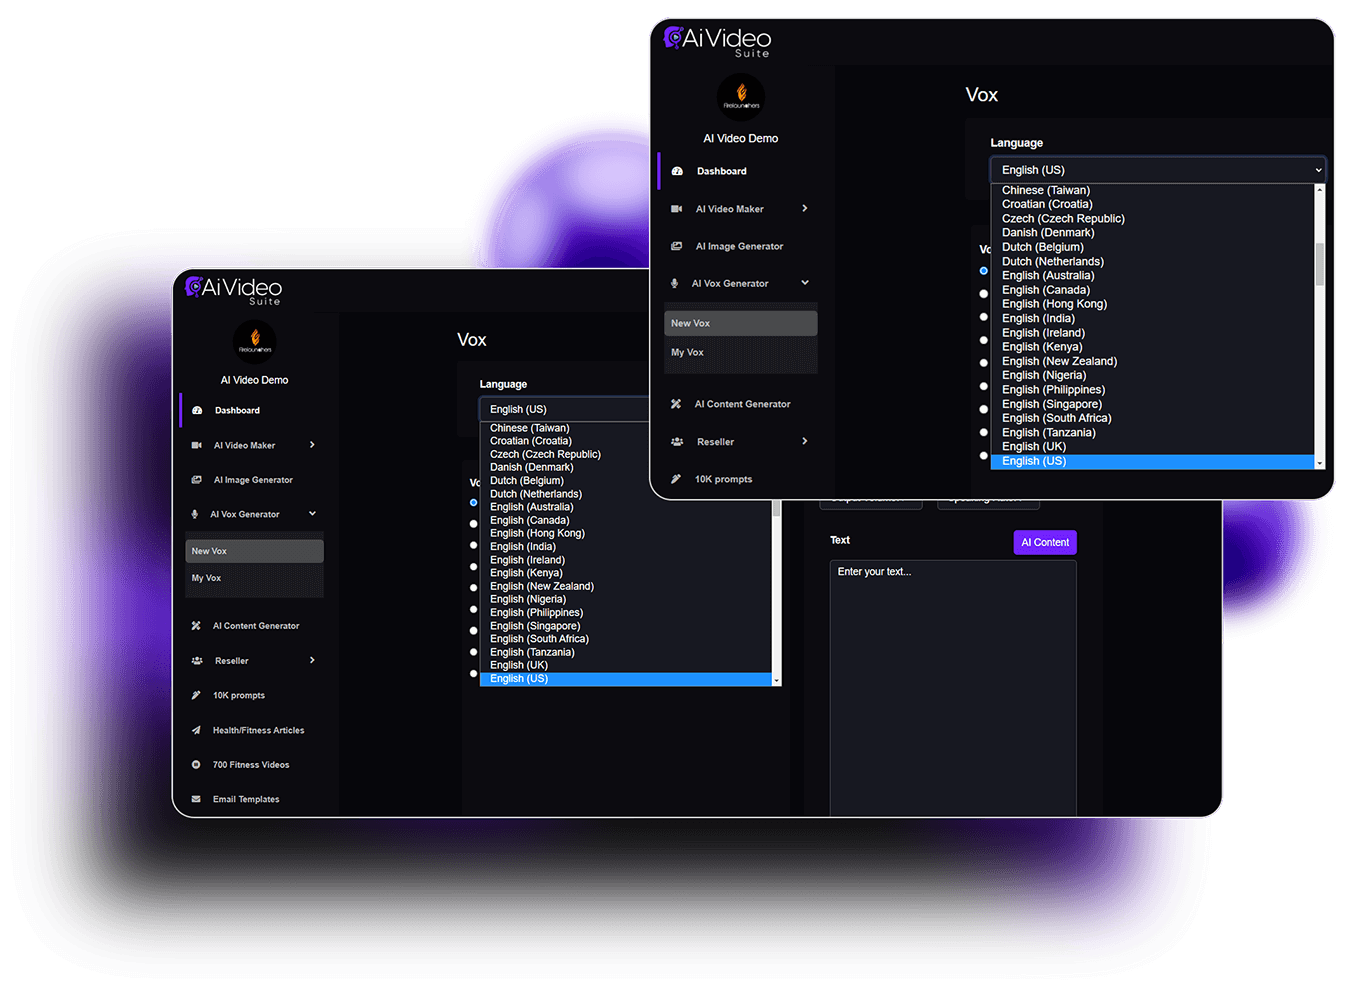Screen dimensions: 1350x989
Task: Collapse AI Vox Generator chevron in back window
Action: pyautogui.click(x=312, y=514)
